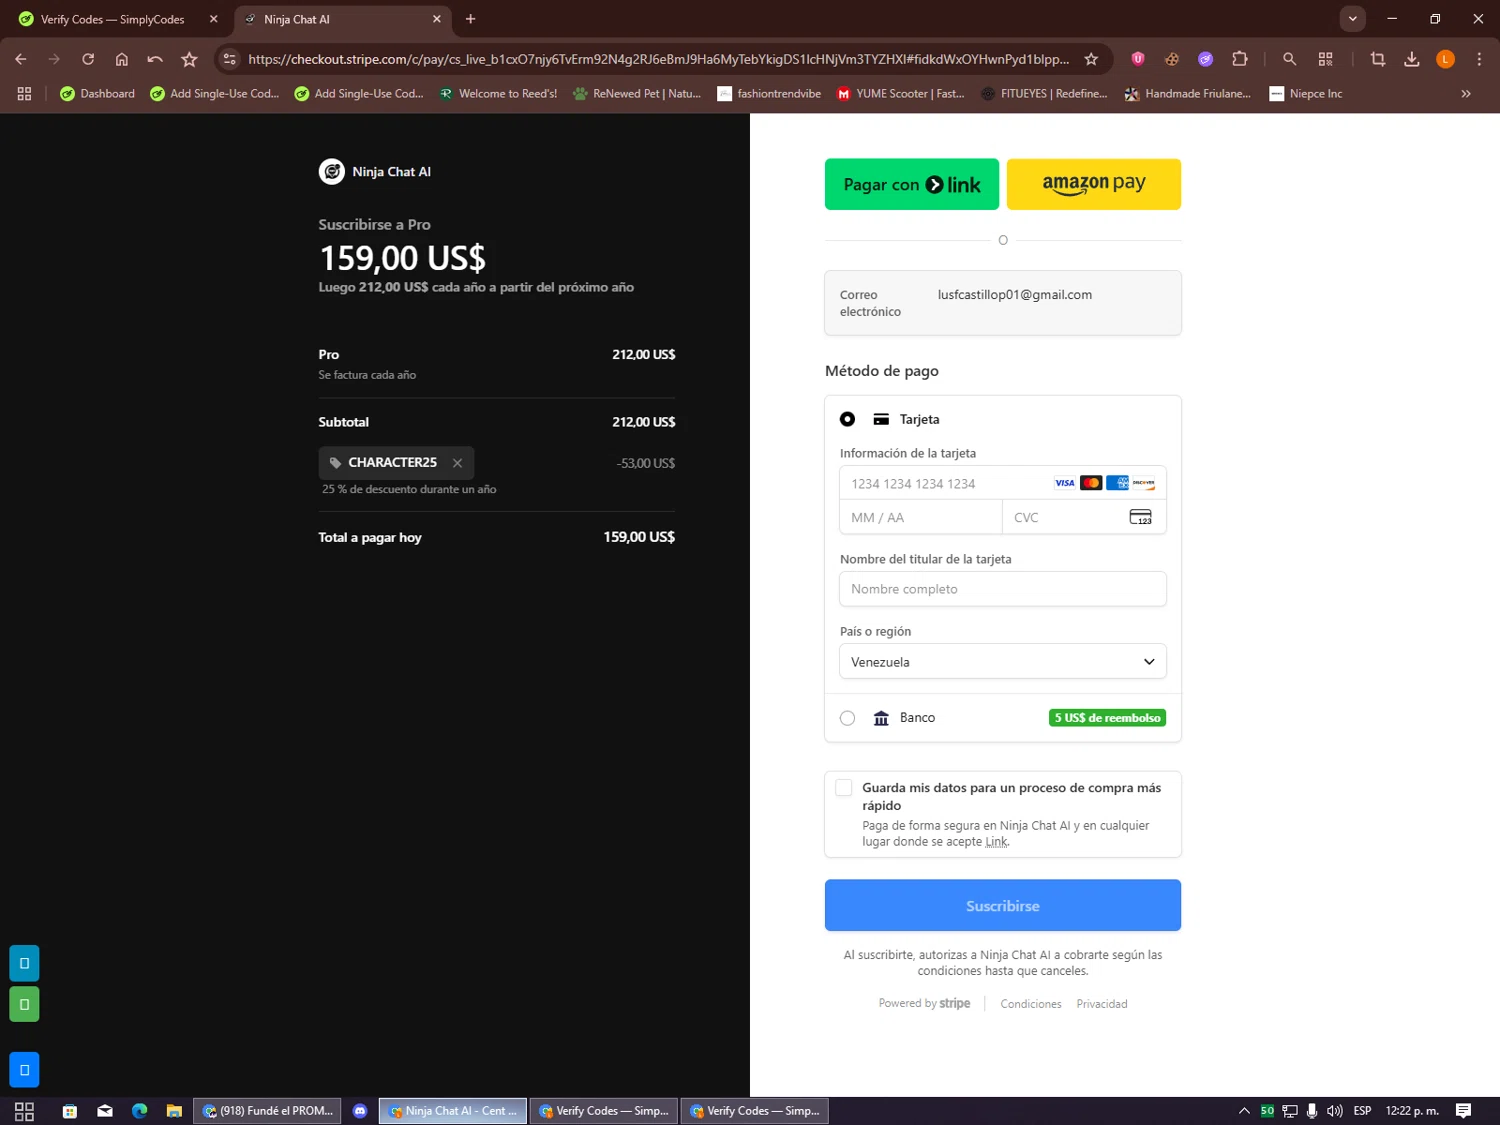Open Microsoft Edge from taskbar
Viewport: 1500px width, 1125px height.
tap(139, 1111)
